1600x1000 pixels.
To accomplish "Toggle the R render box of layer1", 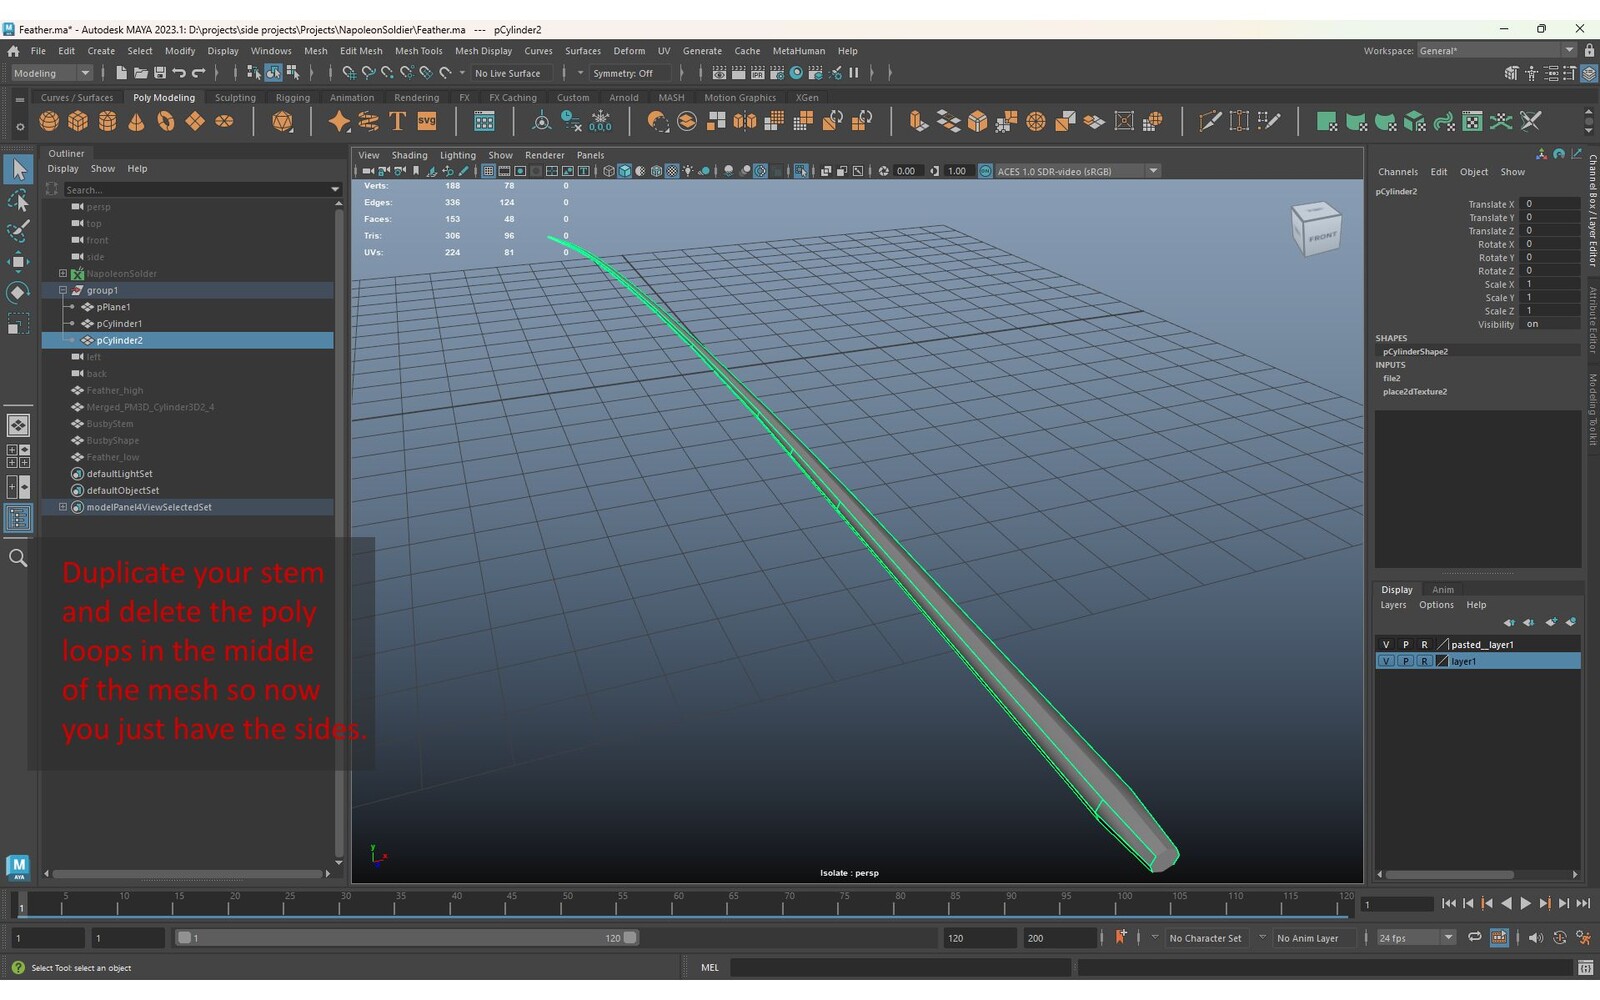I will 1424,661.
